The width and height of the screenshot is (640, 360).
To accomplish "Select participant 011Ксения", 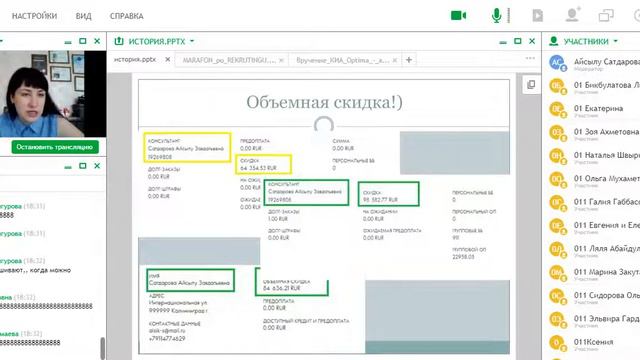I will click(x=594, y=342).
